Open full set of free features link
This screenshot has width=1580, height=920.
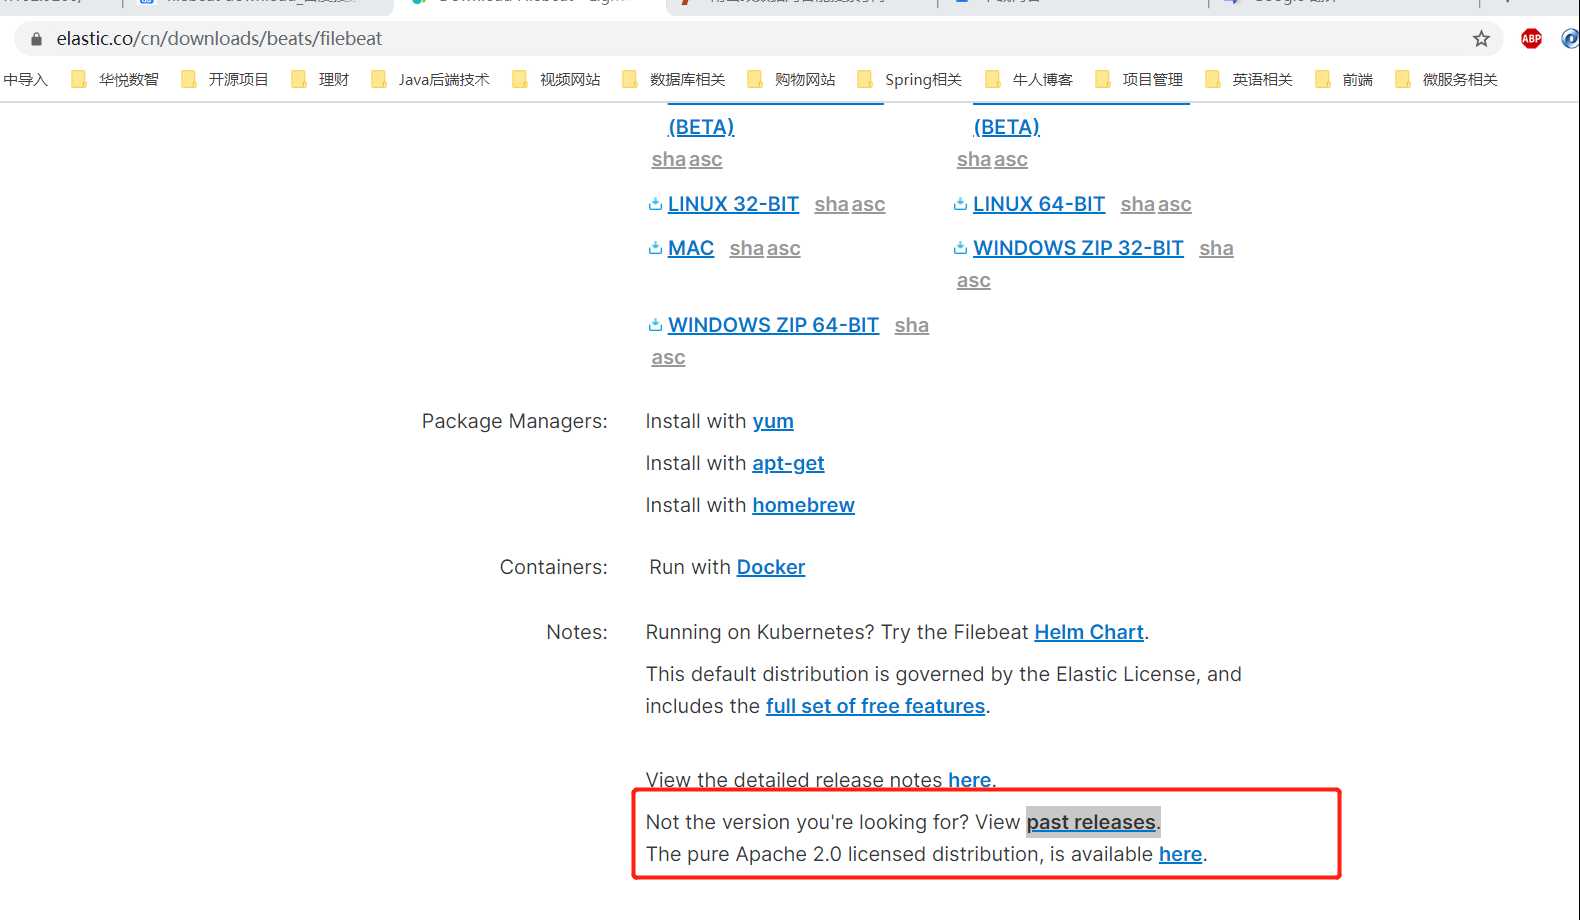tap(875, 707)
